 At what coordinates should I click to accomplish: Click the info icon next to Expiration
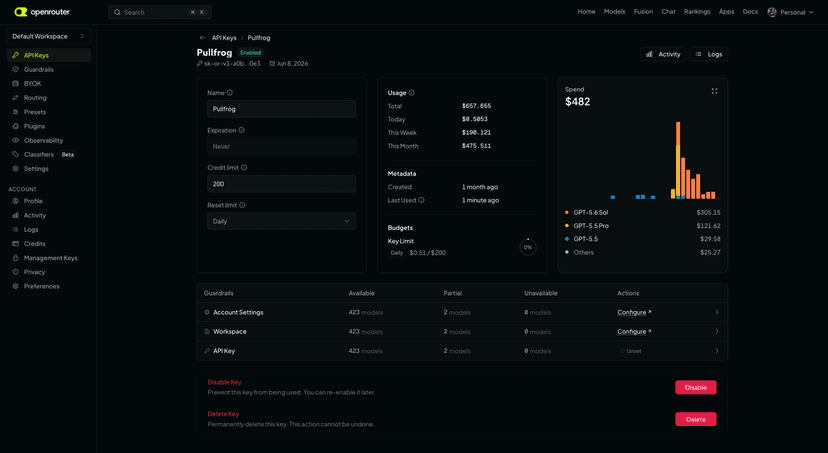[241, 130]
